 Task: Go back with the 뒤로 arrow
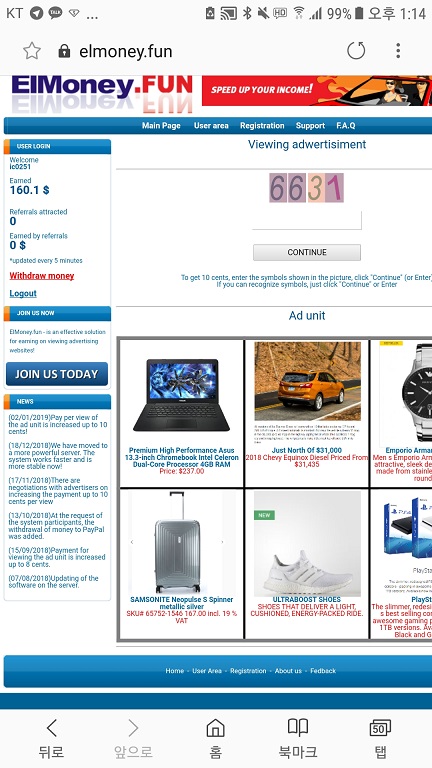(51, 728)
